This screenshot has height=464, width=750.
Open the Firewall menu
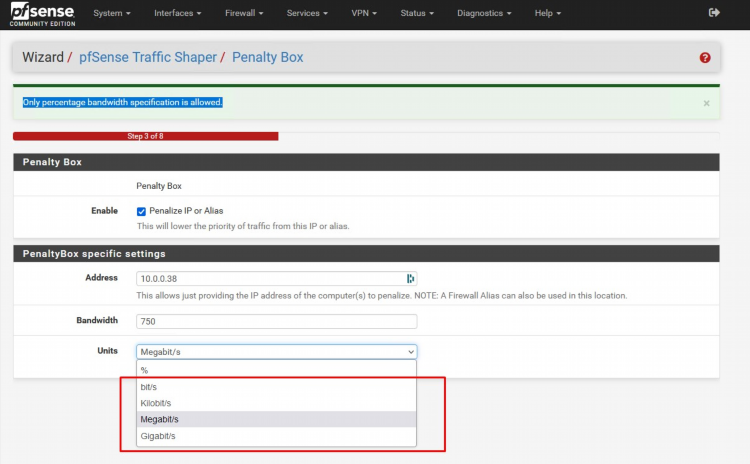(244, 13)
